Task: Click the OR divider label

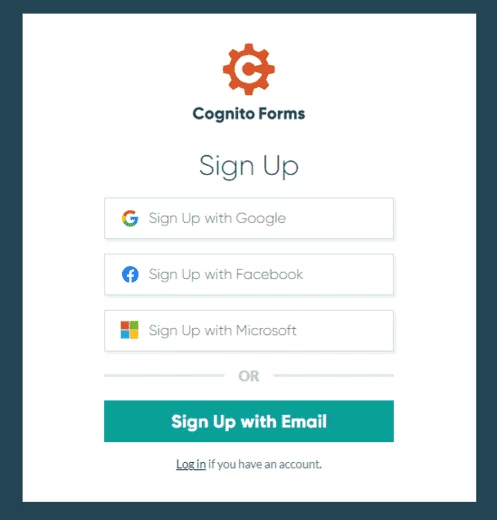Action: tap(249, 376)
